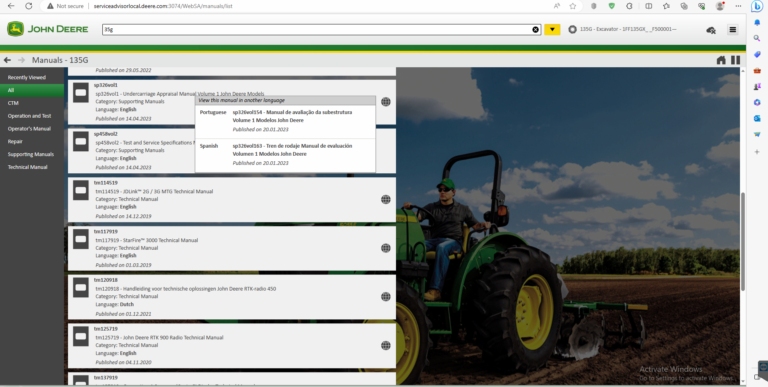Viewport: 768px width, 387px height.
Task: Add page to favorites star
Action: pos(573,6)
